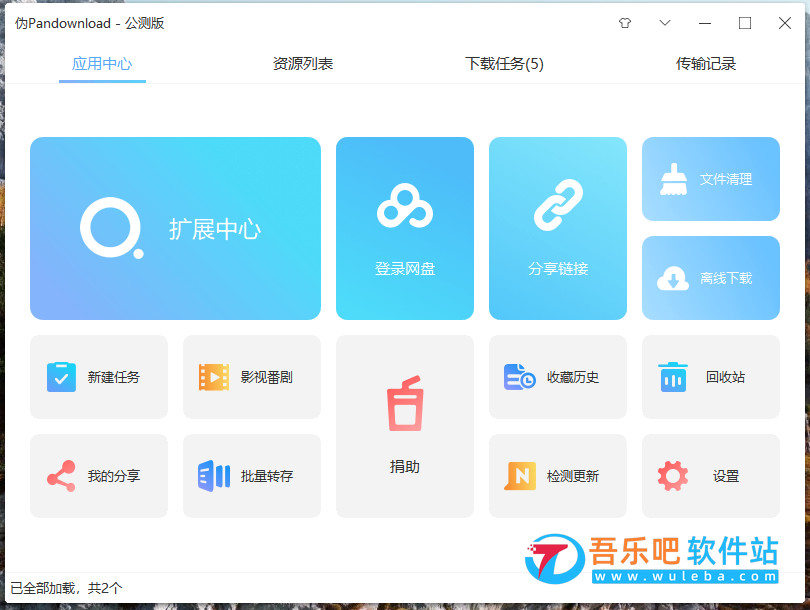Click the cloud icon above 登录网盘
Screen dimensions: 810x610
pos(405,206)
